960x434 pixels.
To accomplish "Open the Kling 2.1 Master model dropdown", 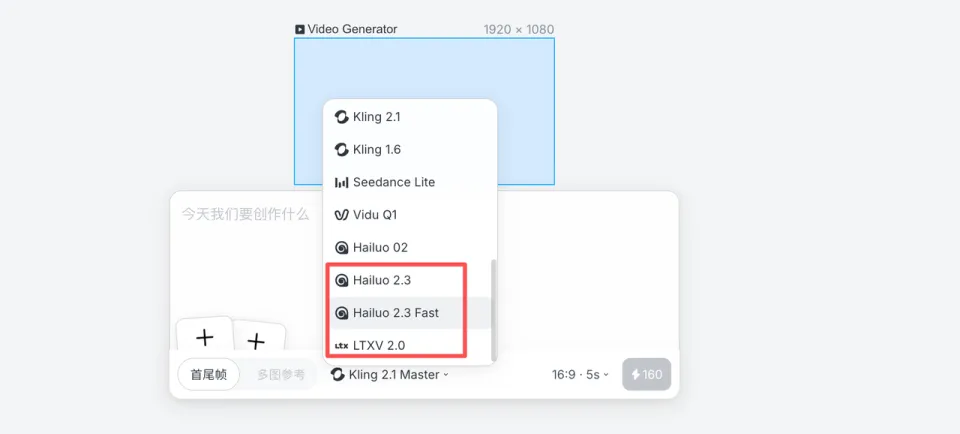I will [x=389, y=375].
